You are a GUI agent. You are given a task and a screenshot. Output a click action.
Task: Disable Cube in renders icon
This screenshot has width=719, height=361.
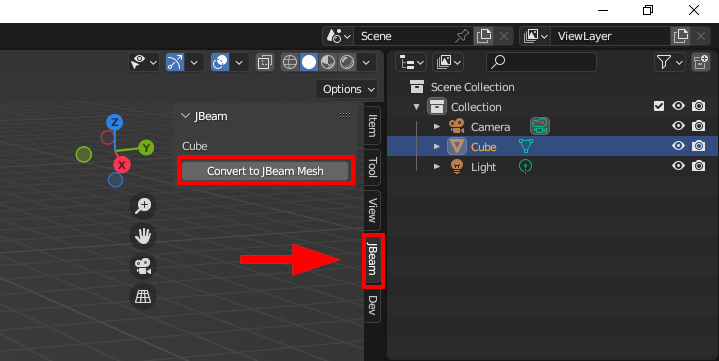coord(698,146)
